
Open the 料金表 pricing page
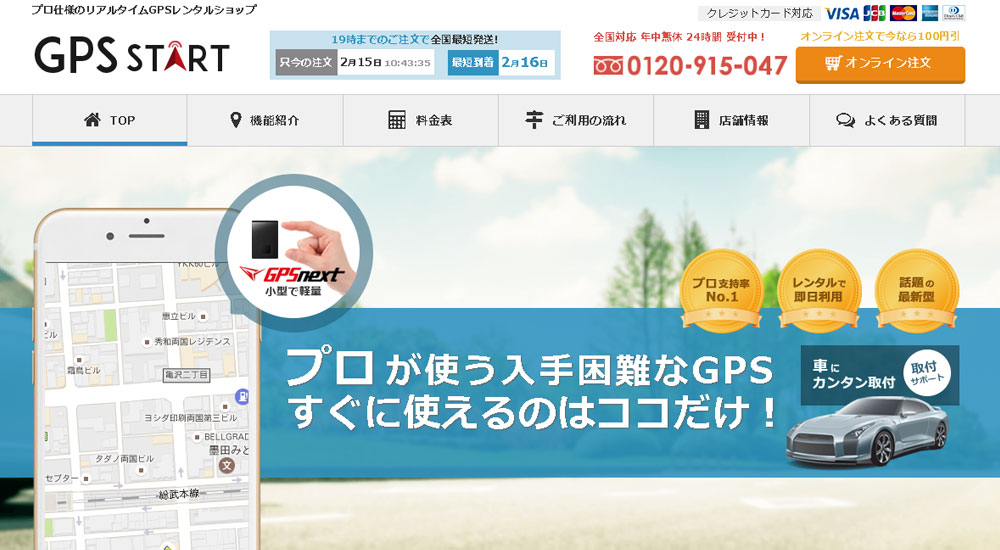[420, 120]
